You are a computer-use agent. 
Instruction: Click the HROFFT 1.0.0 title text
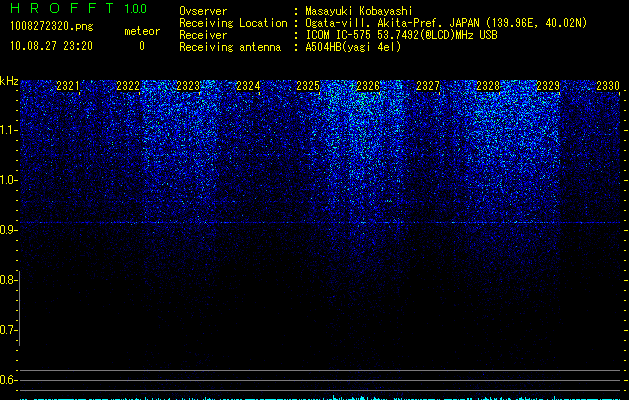(x=78, y=8)
